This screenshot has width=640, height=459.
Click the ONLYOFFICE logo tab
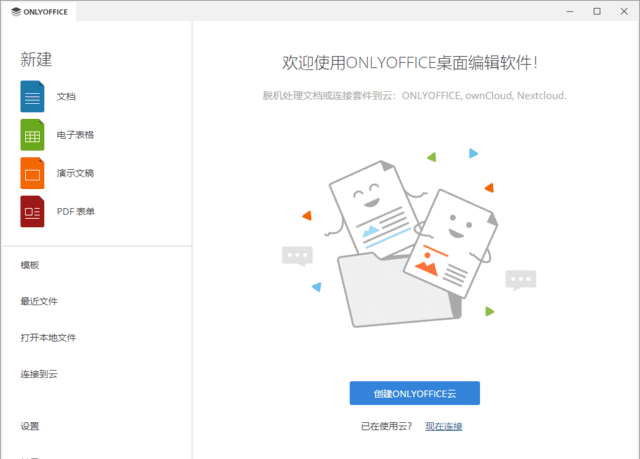(39, 12)
